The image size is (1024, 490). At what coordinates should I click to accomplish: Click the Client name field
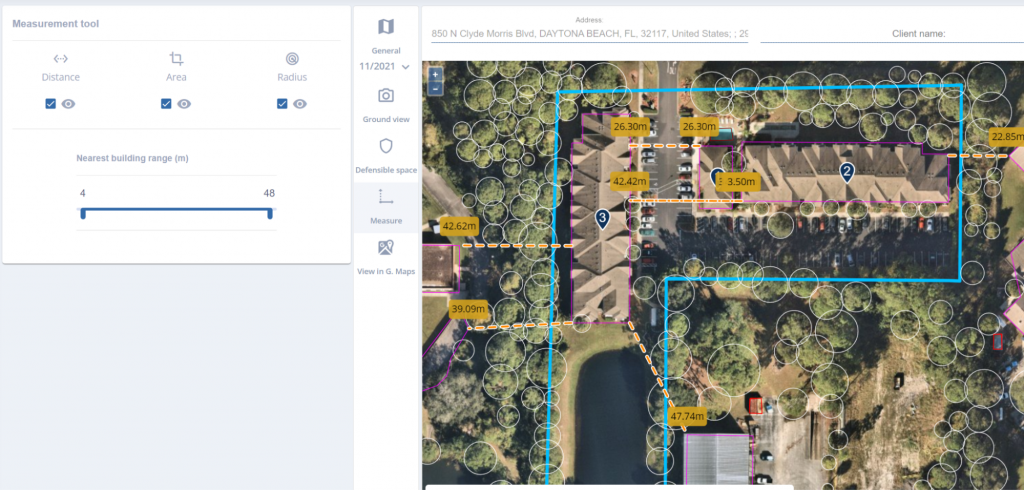pos(892,33)
